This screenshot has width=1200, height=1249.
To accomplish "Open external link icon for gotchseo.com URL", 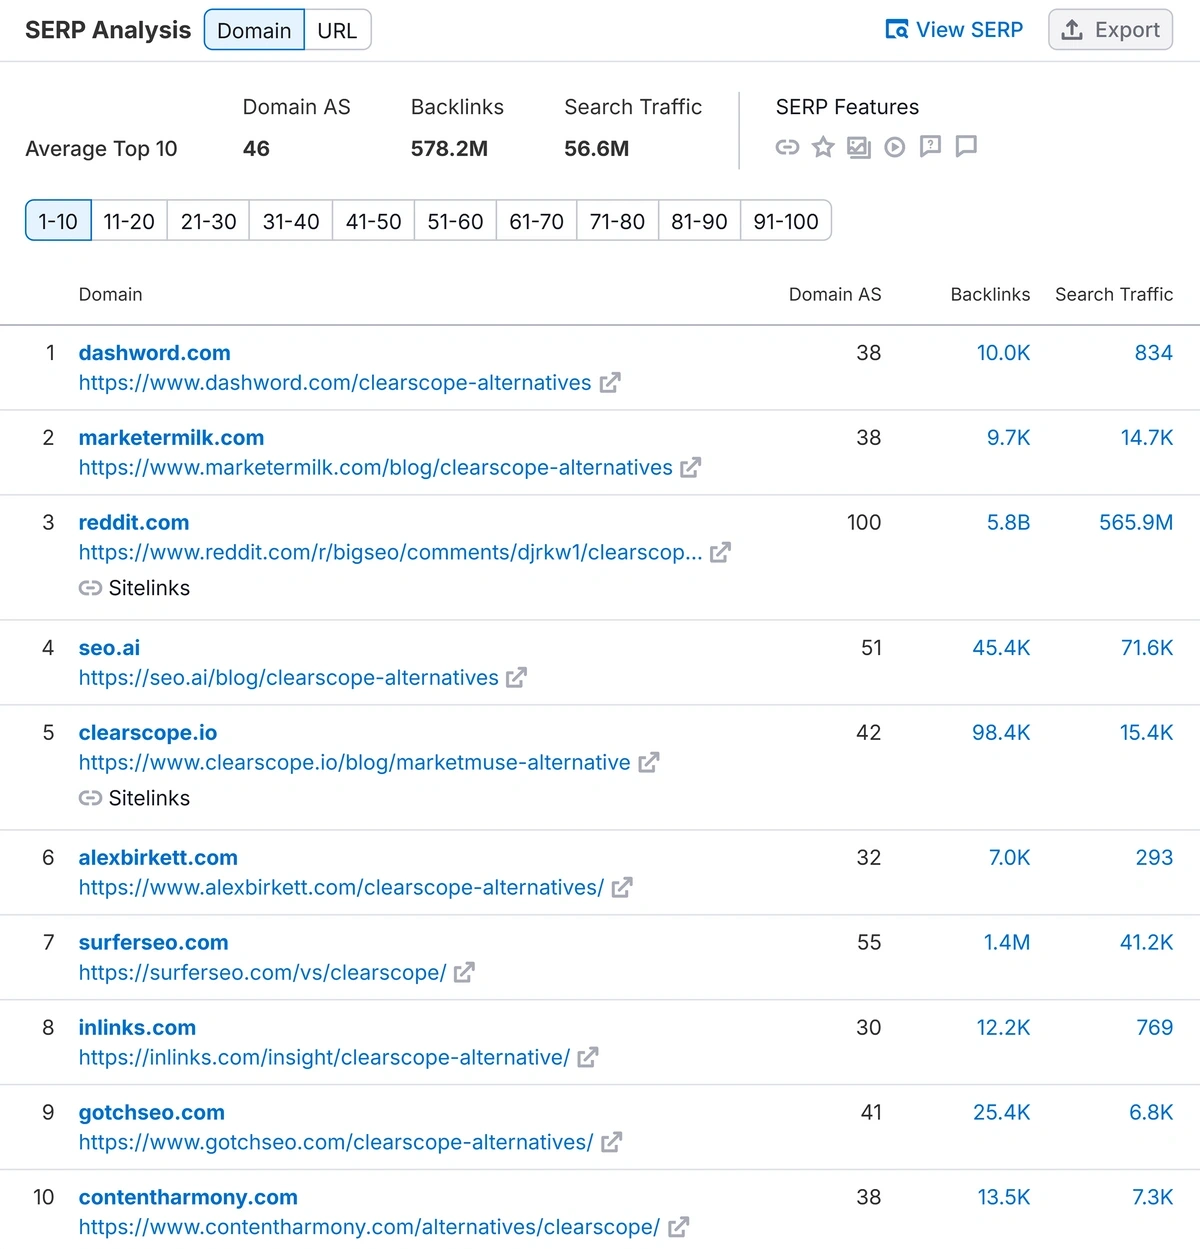I will (x=612, y=1143).
